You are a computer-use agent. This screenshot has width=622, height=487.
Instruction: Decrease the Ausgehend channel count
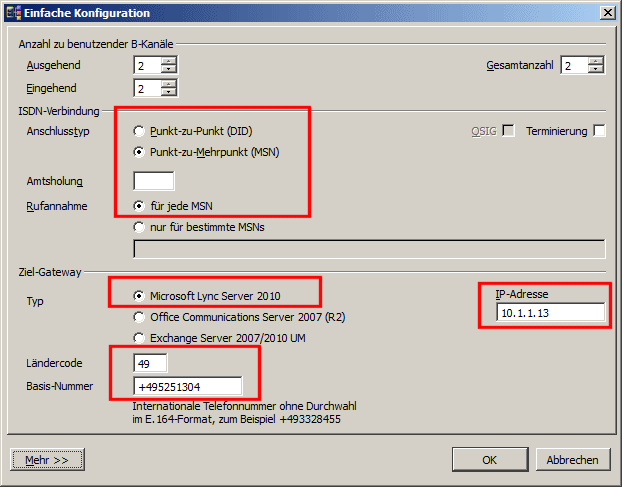[169, 69]
